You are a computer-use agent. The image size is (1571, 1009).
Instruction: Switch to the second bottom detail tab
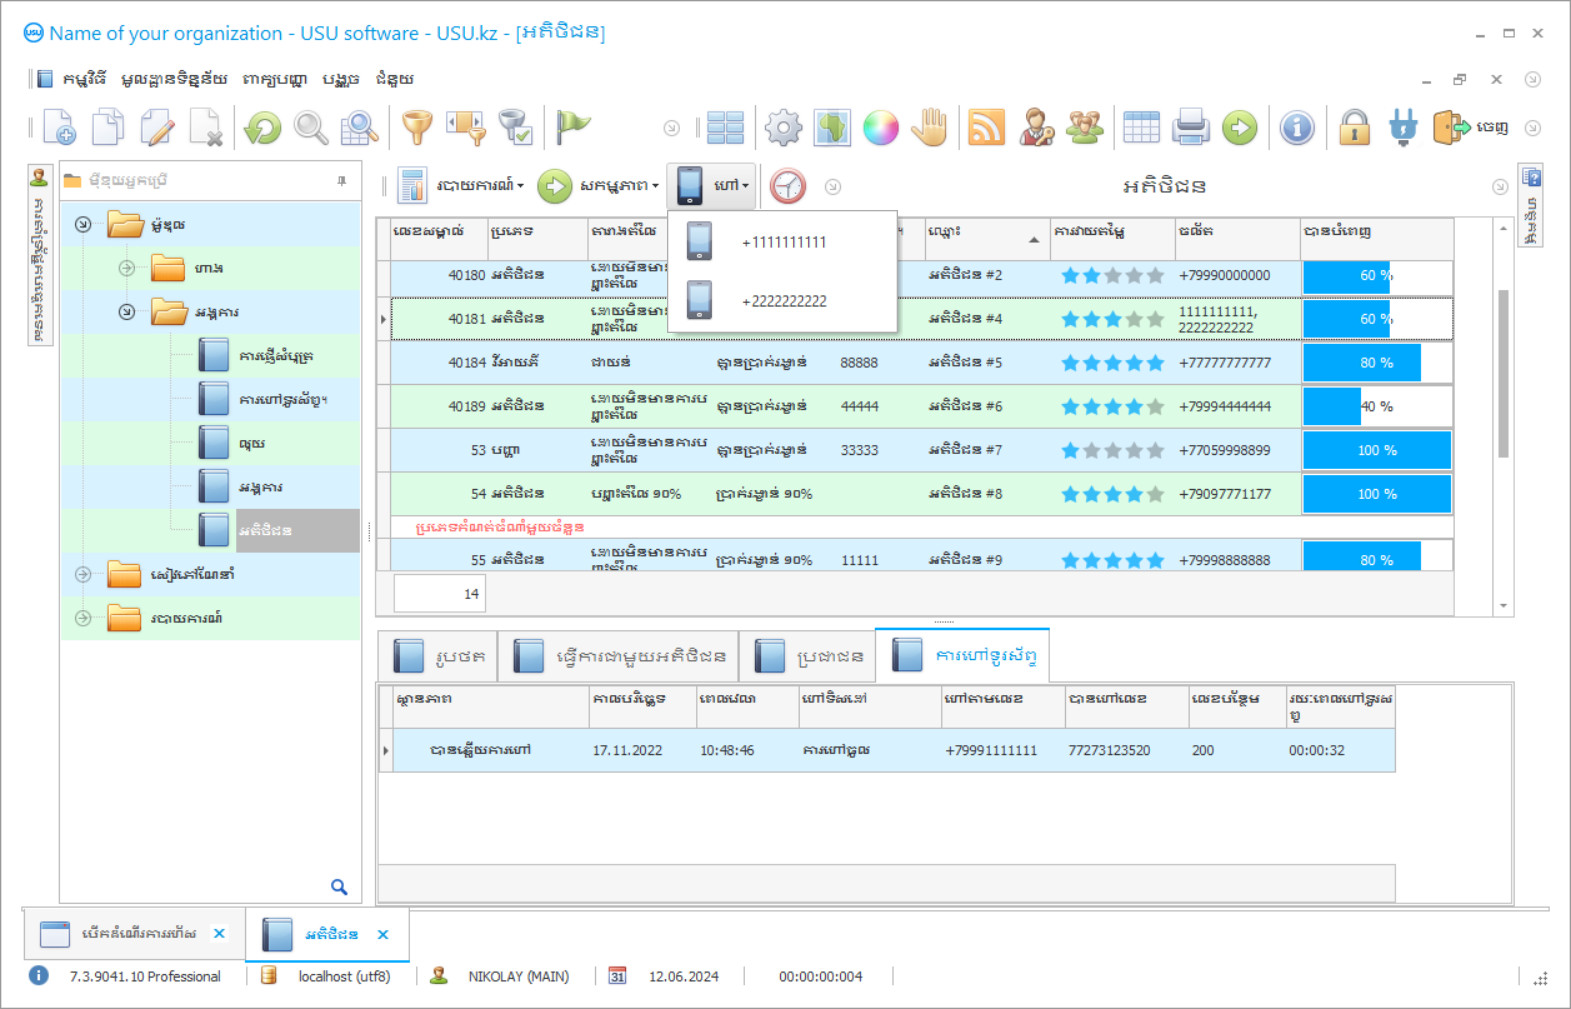619,656
